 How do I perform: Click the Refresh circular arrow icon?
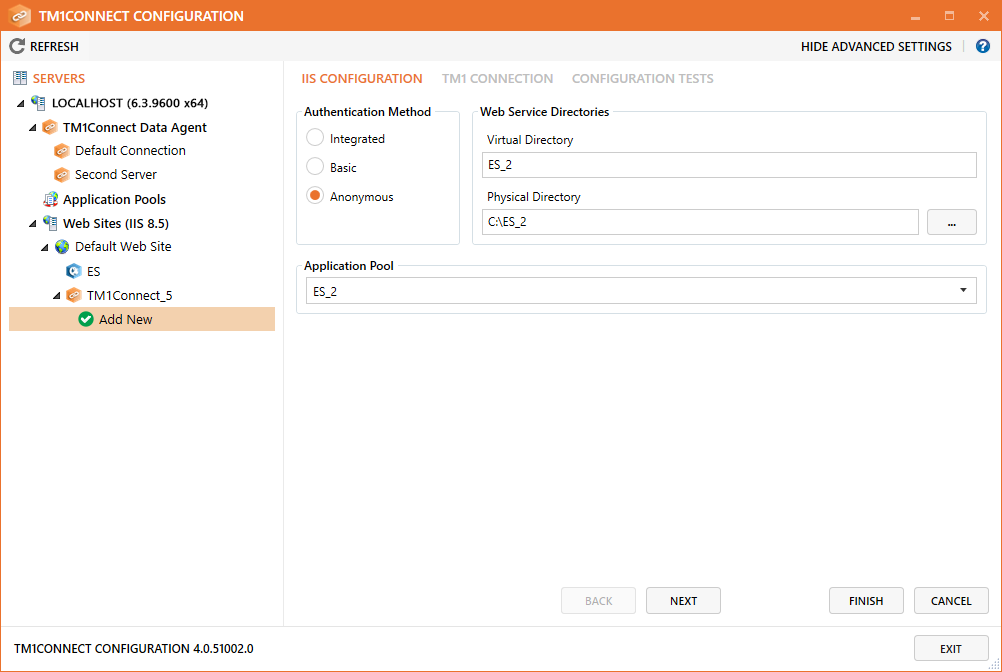pos(17,46)
